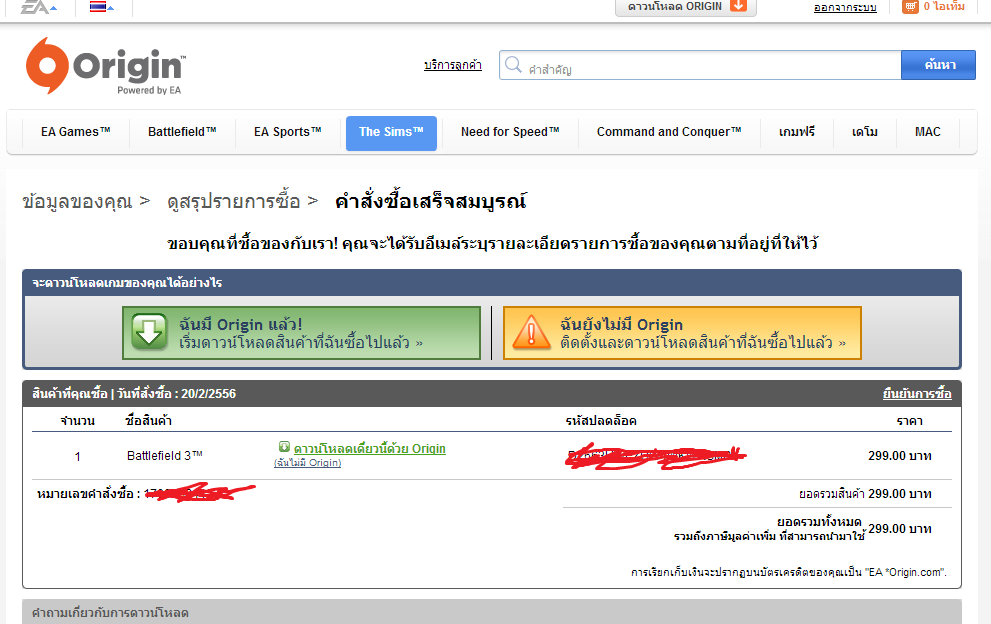
Task: Click the หมายเลขคำสั่งซื้อ order number label
Action: (88, 494)
